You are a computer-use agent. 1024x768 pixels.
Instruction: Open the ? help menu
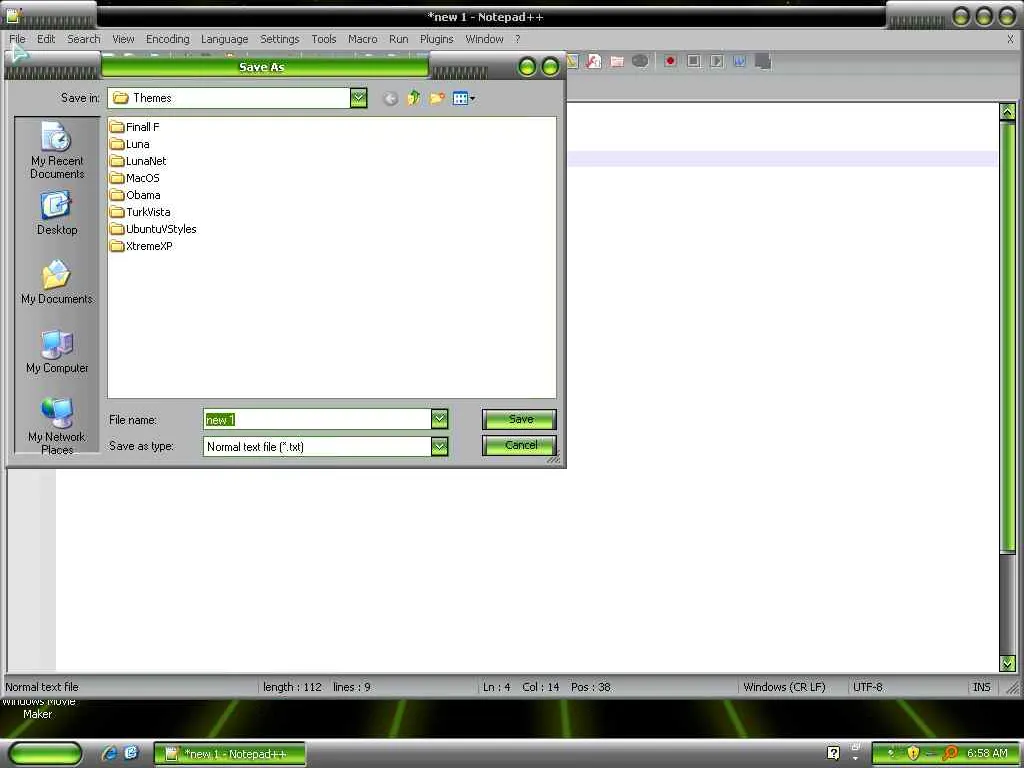[x=517, y=39]
